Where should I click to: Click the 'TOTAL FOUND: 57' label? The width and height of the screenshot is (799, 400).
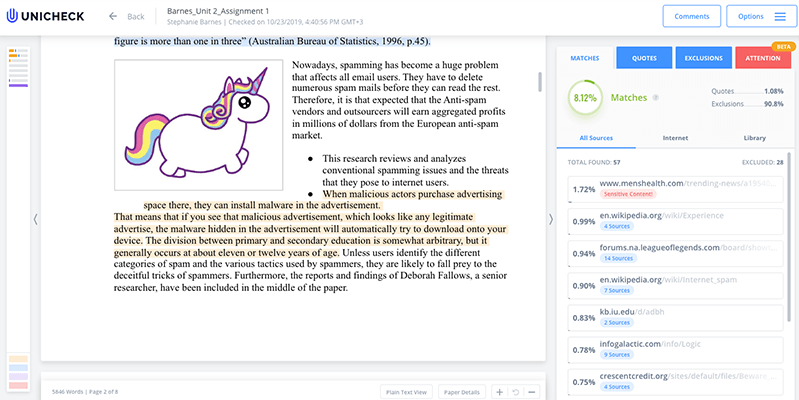[x=594, y=163]
